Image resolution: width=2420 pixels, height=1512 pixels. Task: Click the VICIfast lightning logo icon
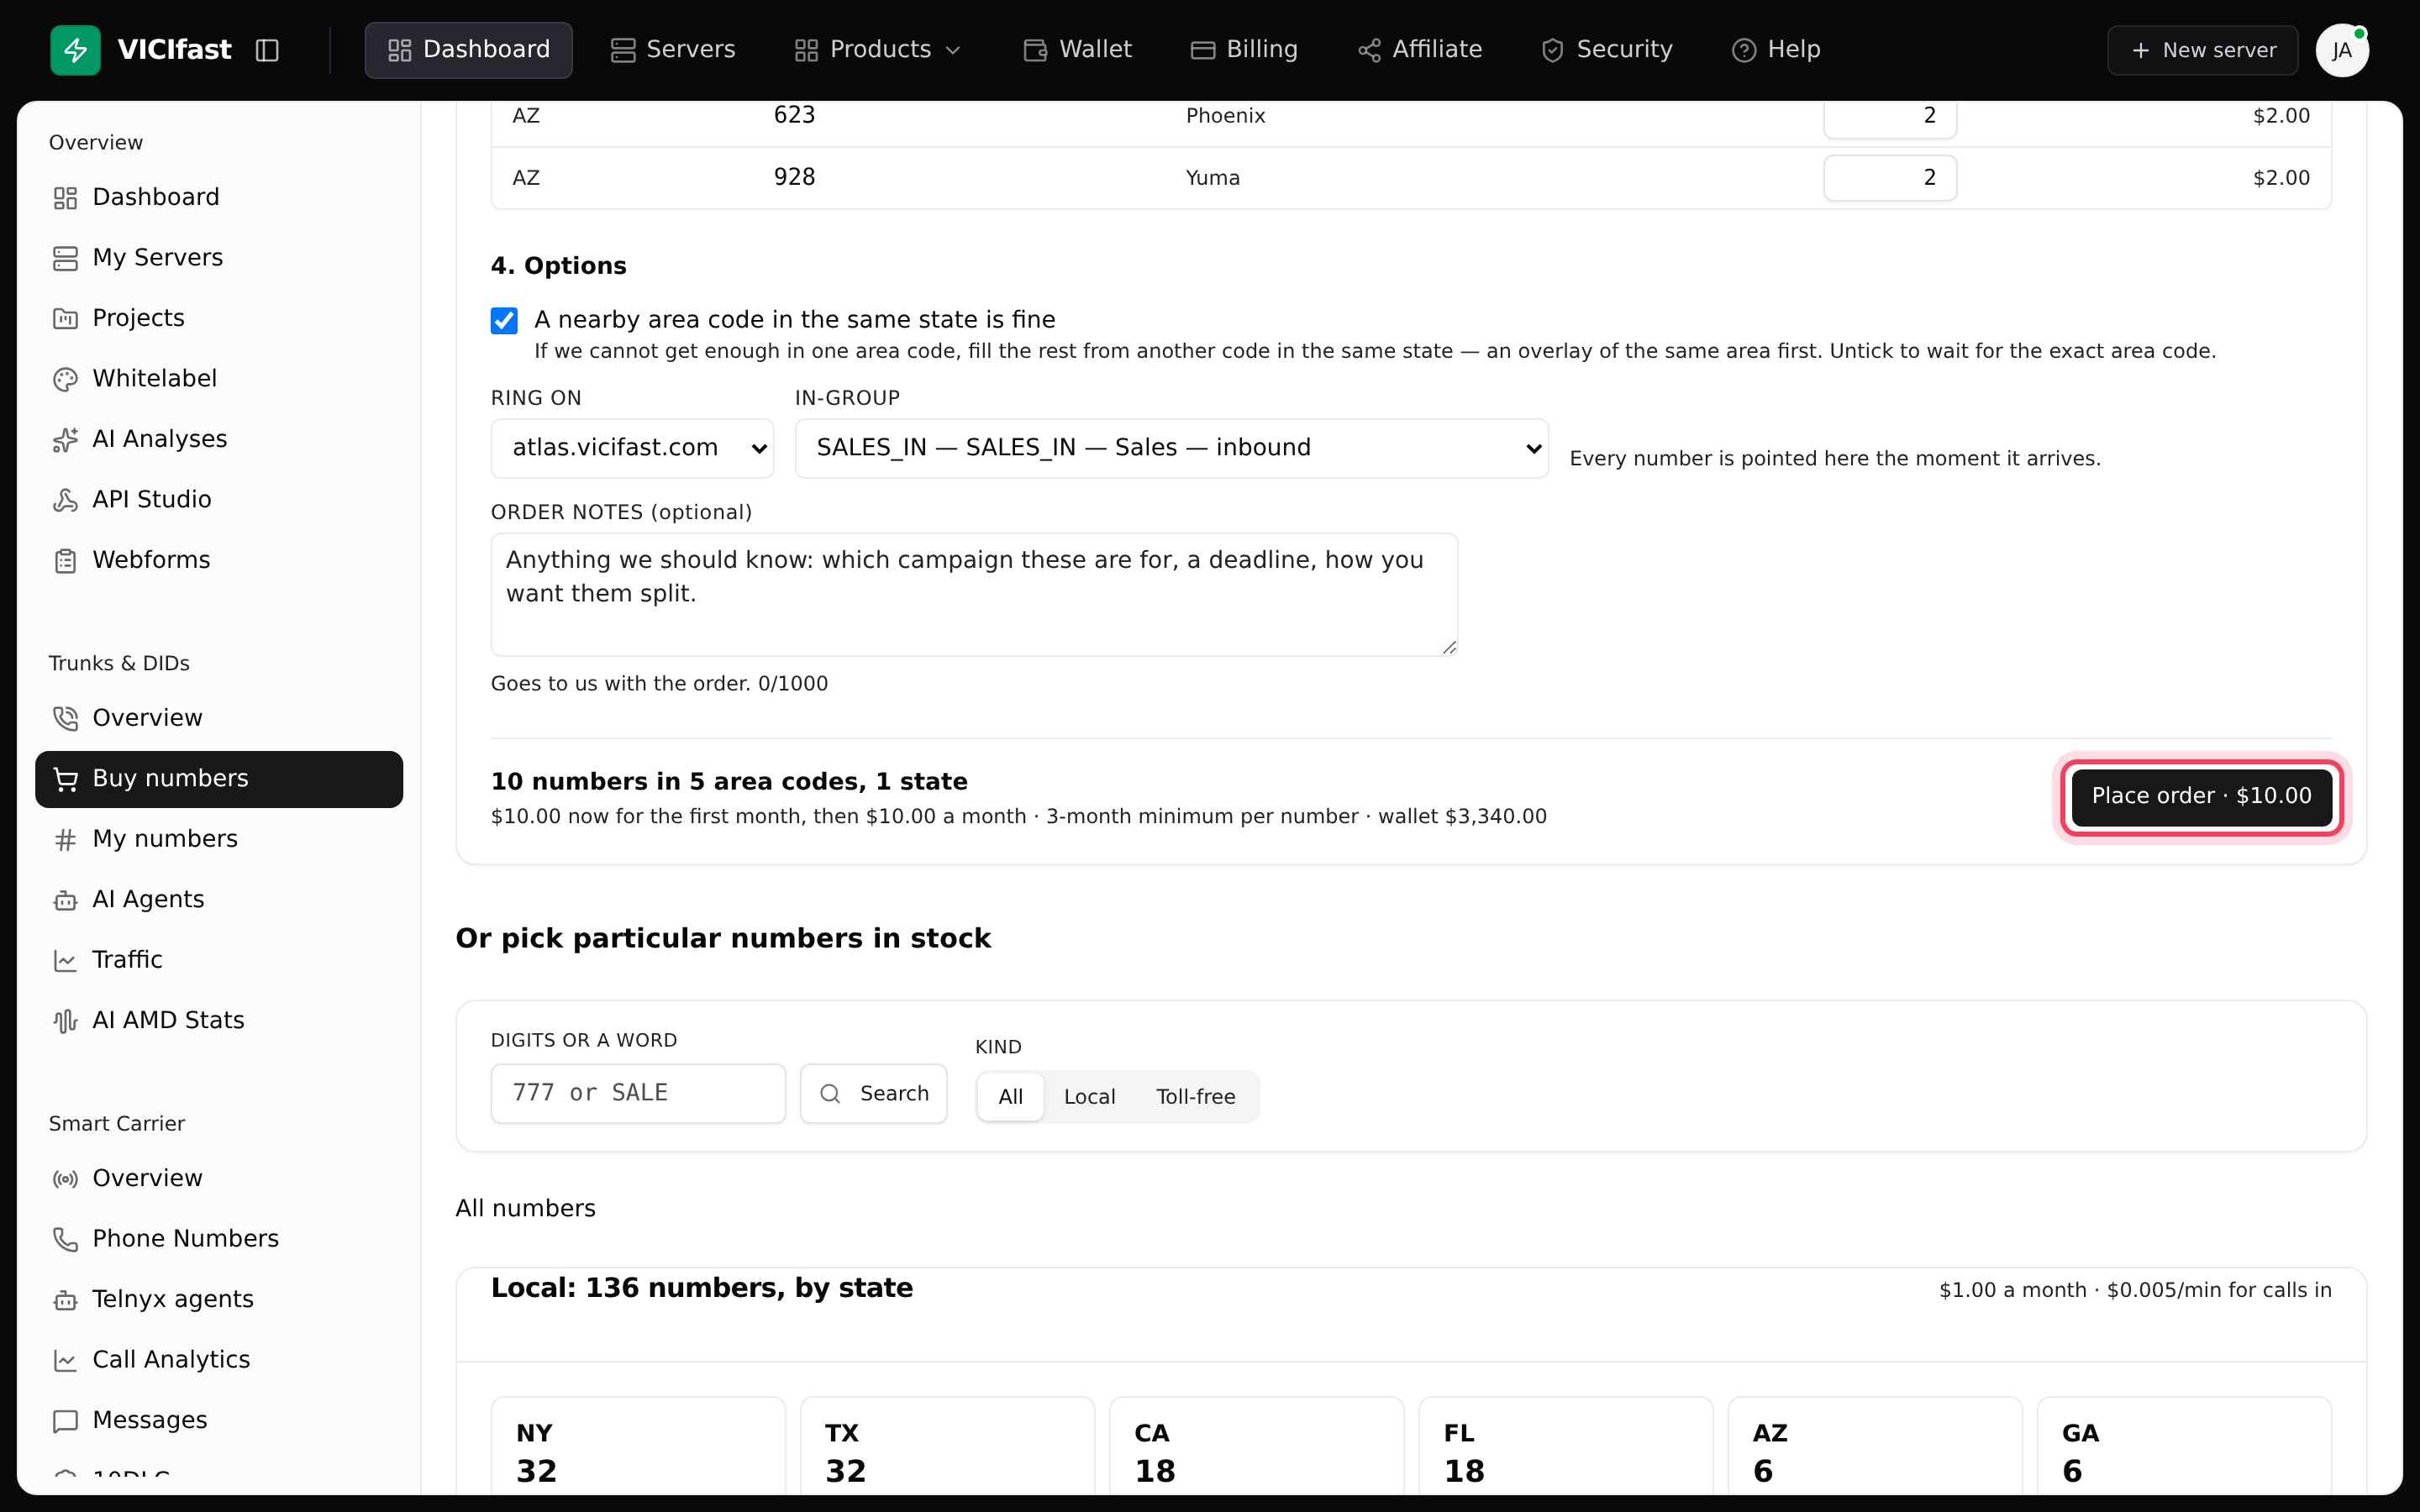tap(75, 50)
